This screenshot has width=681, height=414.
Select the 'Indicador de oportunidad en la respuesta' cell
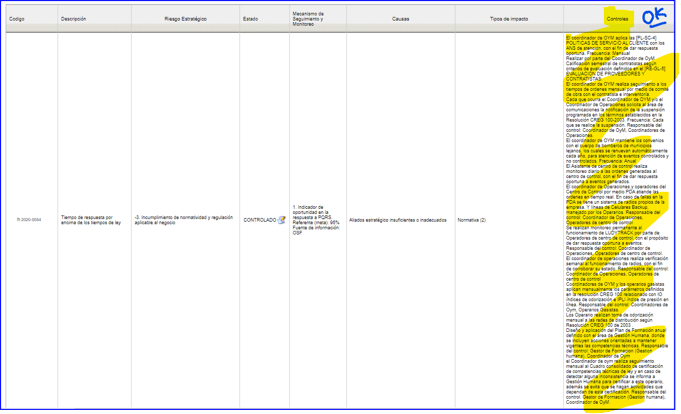[316, 220]
